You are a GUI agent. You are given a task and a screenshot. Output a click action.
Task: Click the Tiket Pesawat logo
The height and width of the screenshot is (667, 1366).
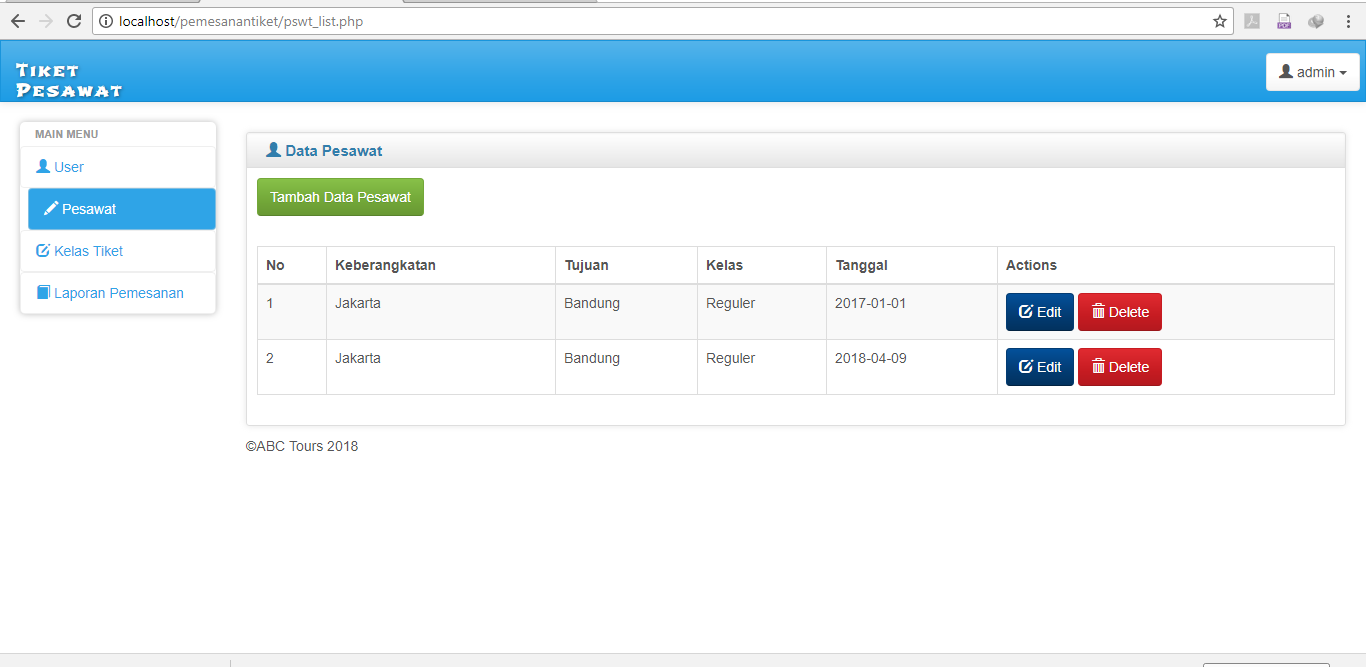tap(68, 80)
